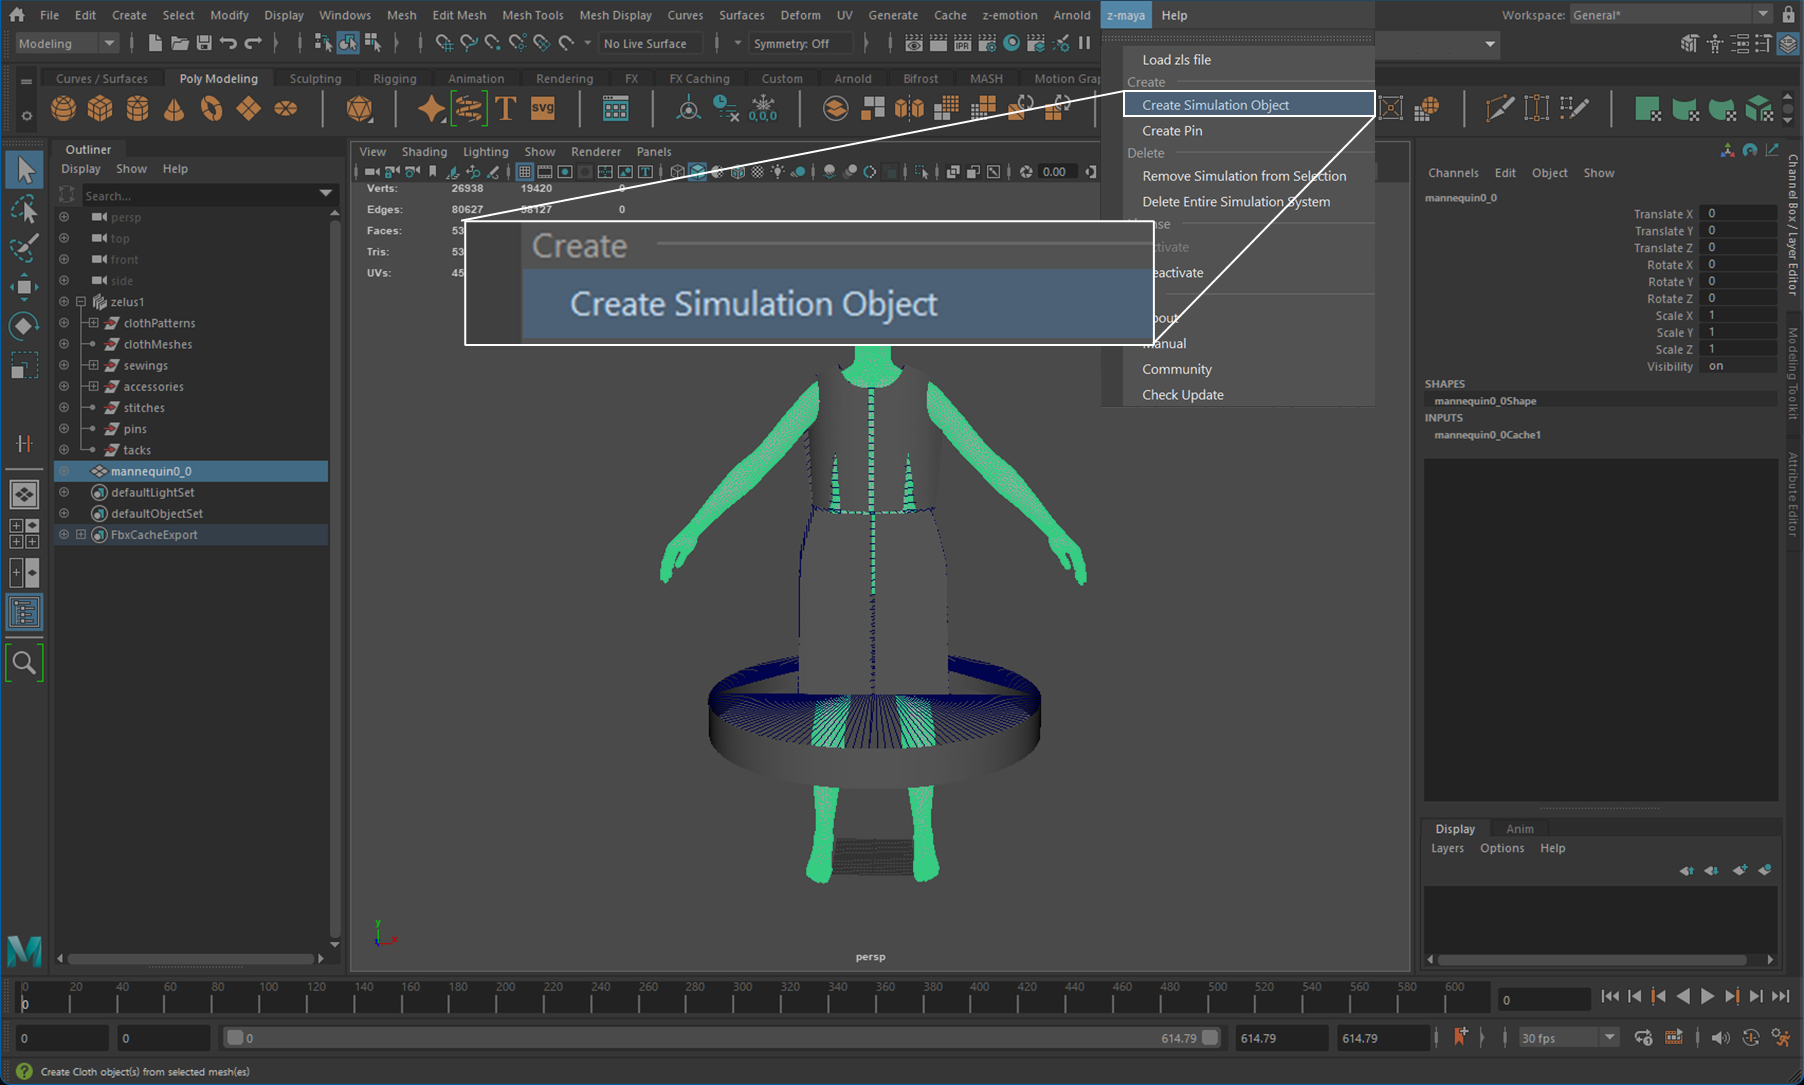Choose Load zls file menu entry
Image resolution: width=1804 pixels, height=1085 pixels.
(x=1176, y=60)
